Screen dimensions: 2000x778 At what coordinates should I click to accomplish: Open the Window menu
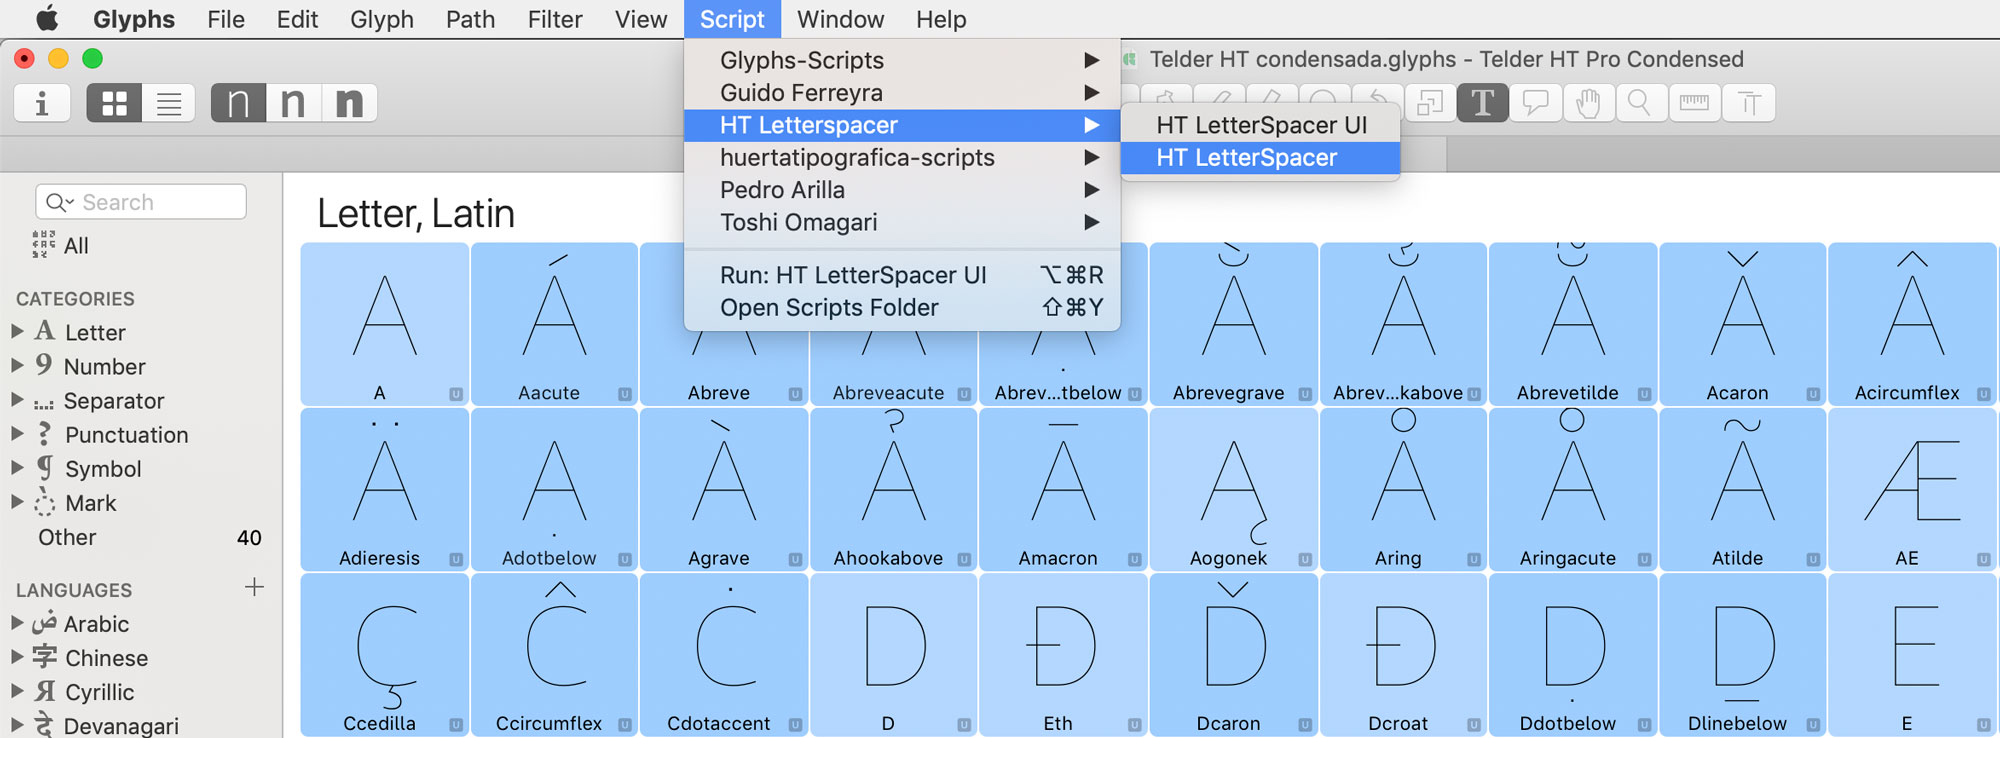coord(840,19)
